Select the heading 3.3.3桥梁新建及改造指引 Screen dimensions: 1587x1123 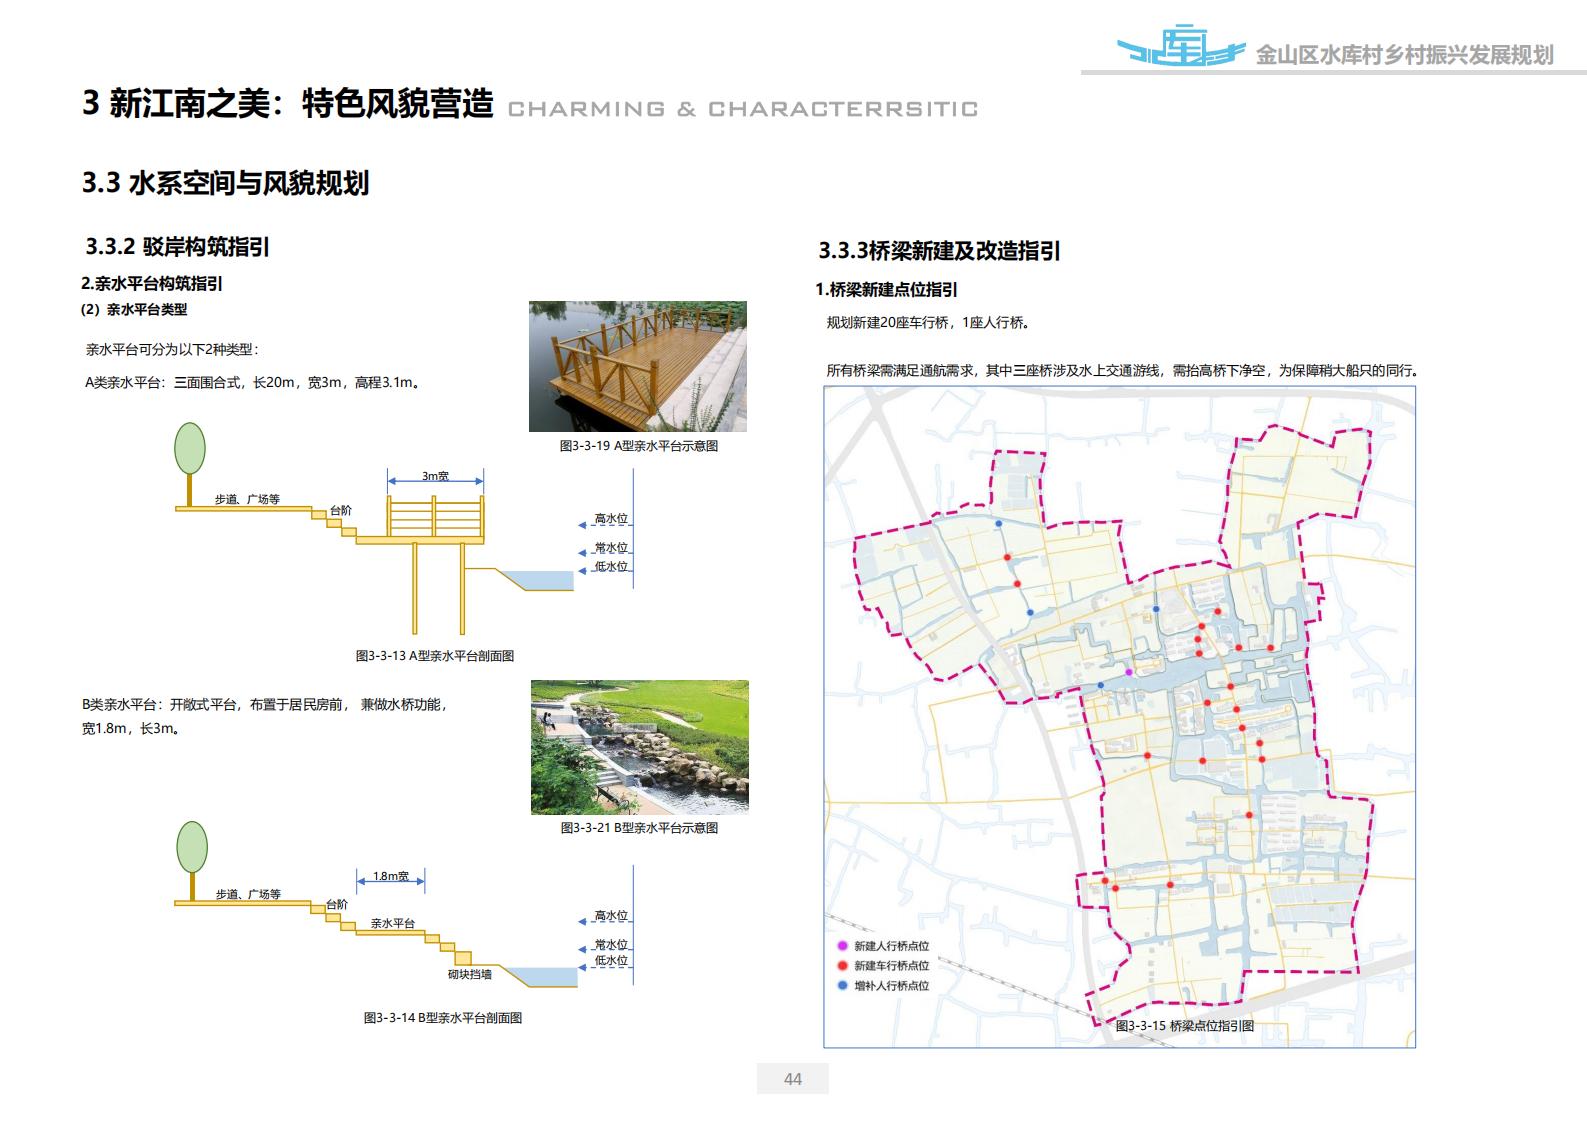tap(939, 252)
